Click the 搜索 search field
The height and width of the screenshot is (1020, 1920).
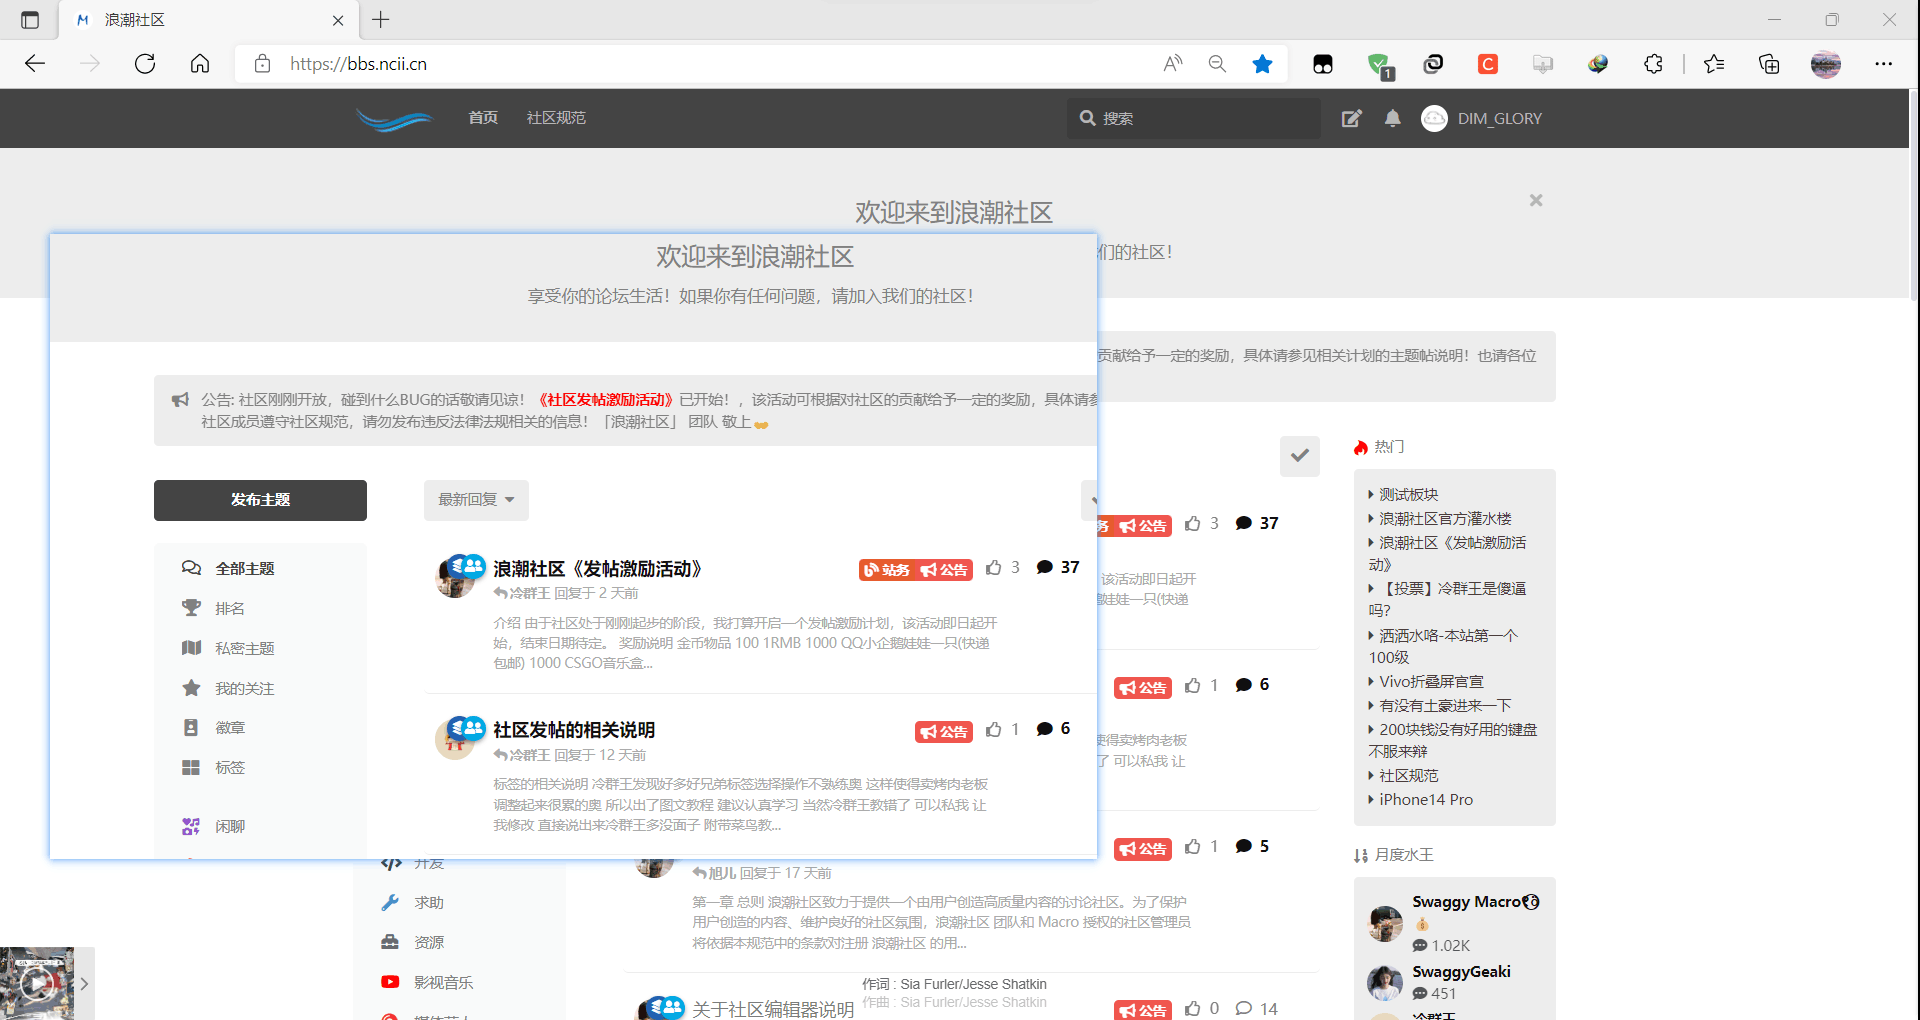coord(1200,119)
